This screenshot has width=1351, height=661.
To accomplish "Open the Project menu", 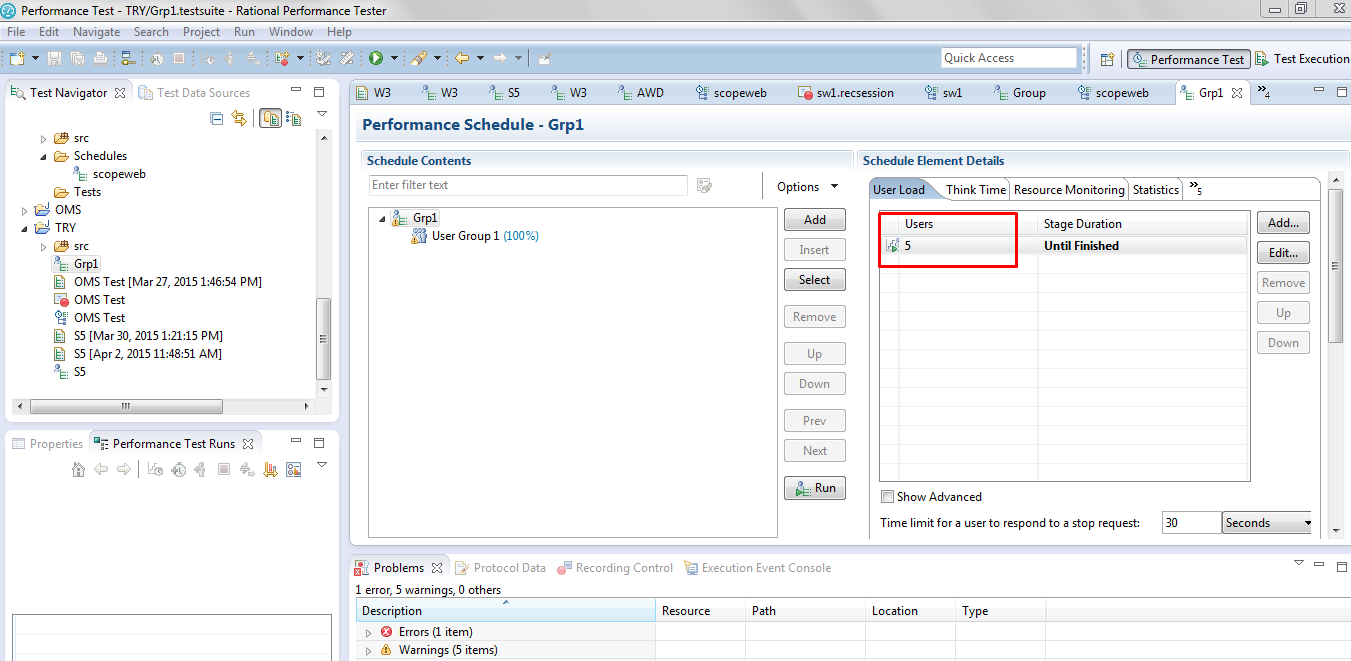I will click(x=201, y=32).
